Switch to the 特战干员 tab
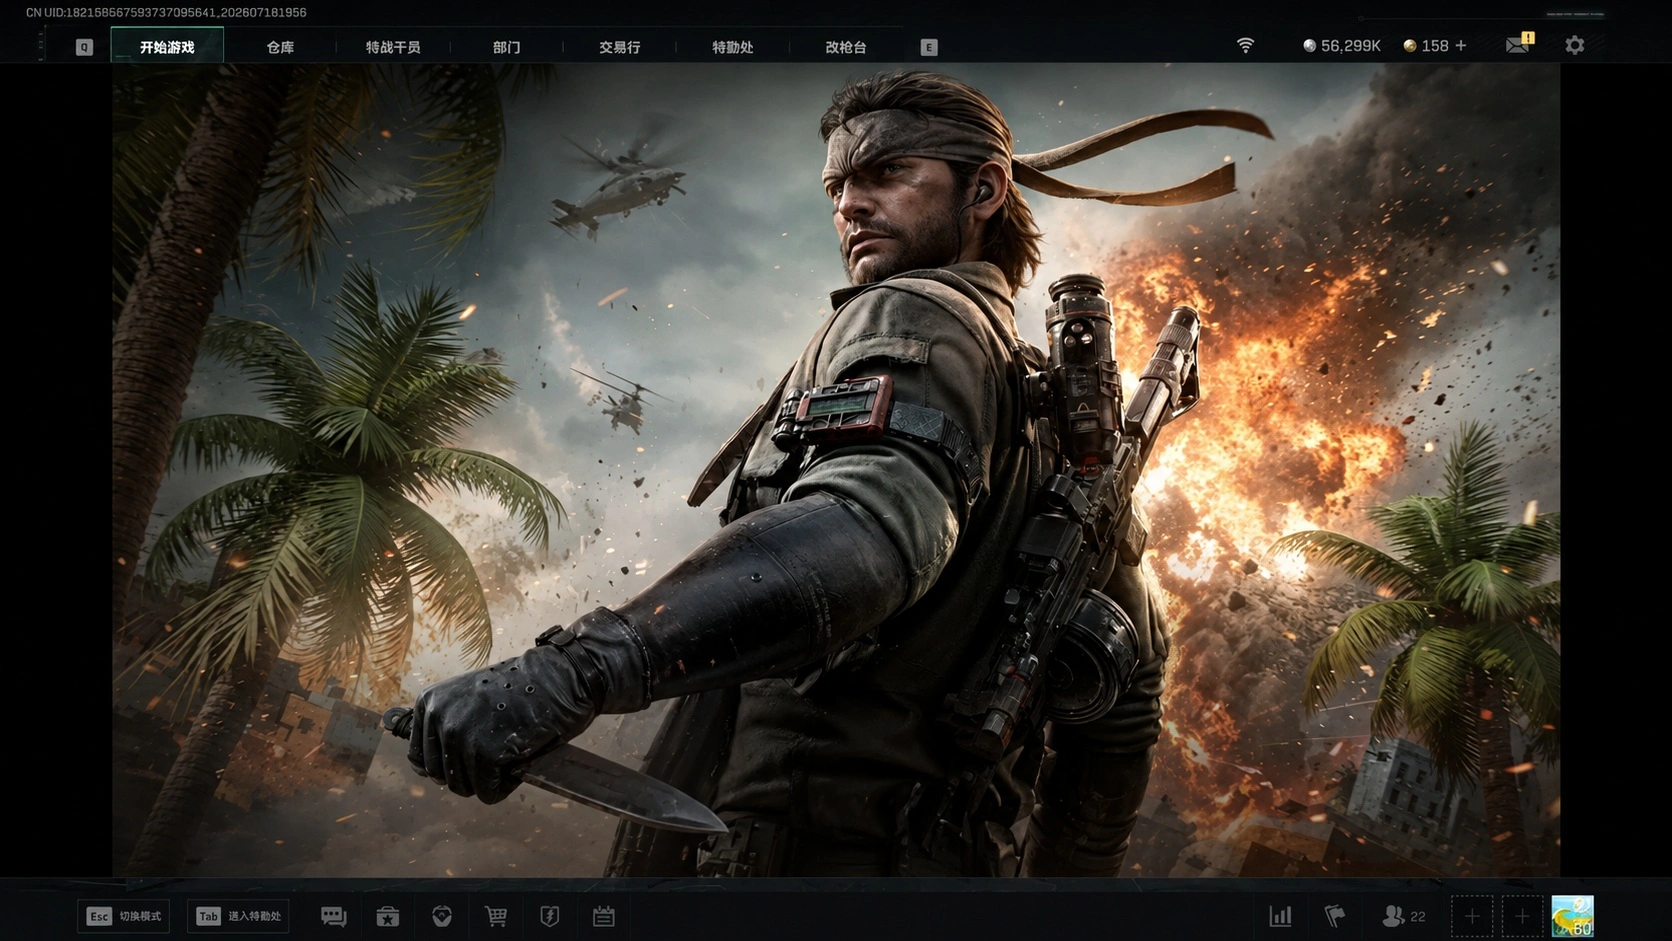The height and width of the screenshot is (941, 1672). coord(393,47)
